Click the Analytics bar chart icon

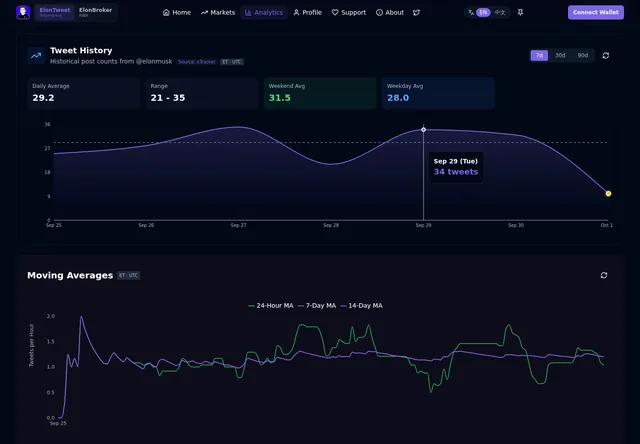click(x=248, y=13)
